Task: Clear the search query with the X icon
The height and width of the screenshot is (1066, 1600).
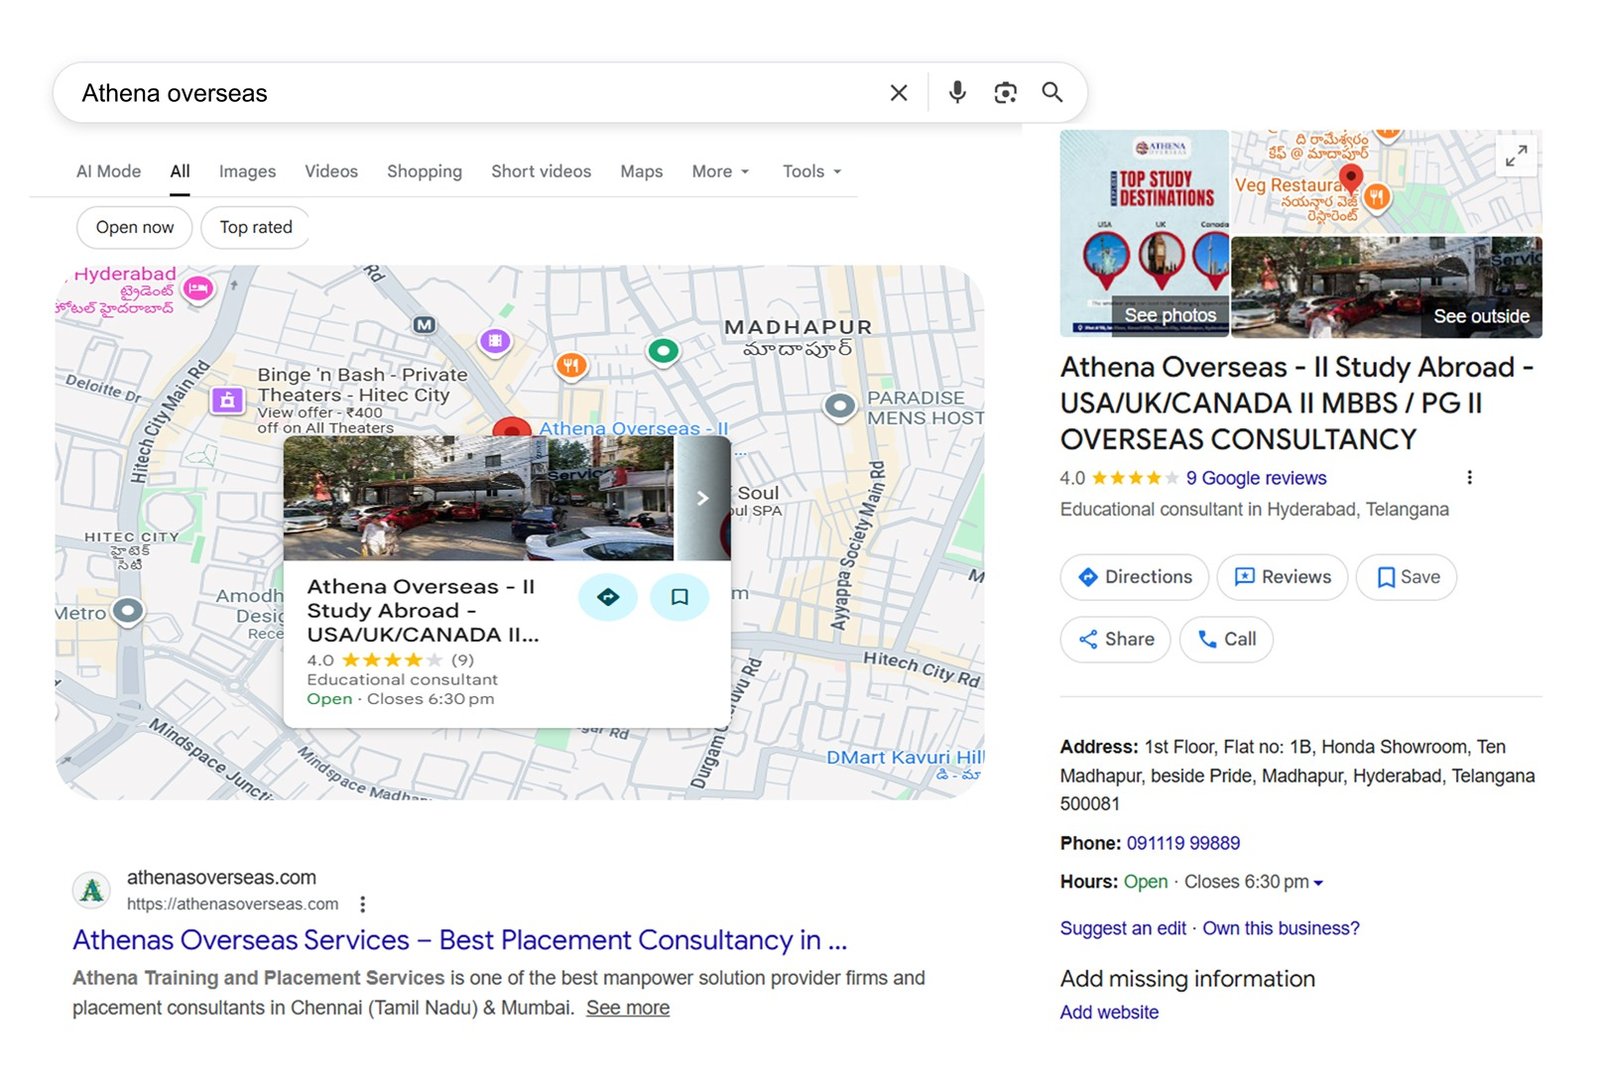Action: (x=898, y=91)
